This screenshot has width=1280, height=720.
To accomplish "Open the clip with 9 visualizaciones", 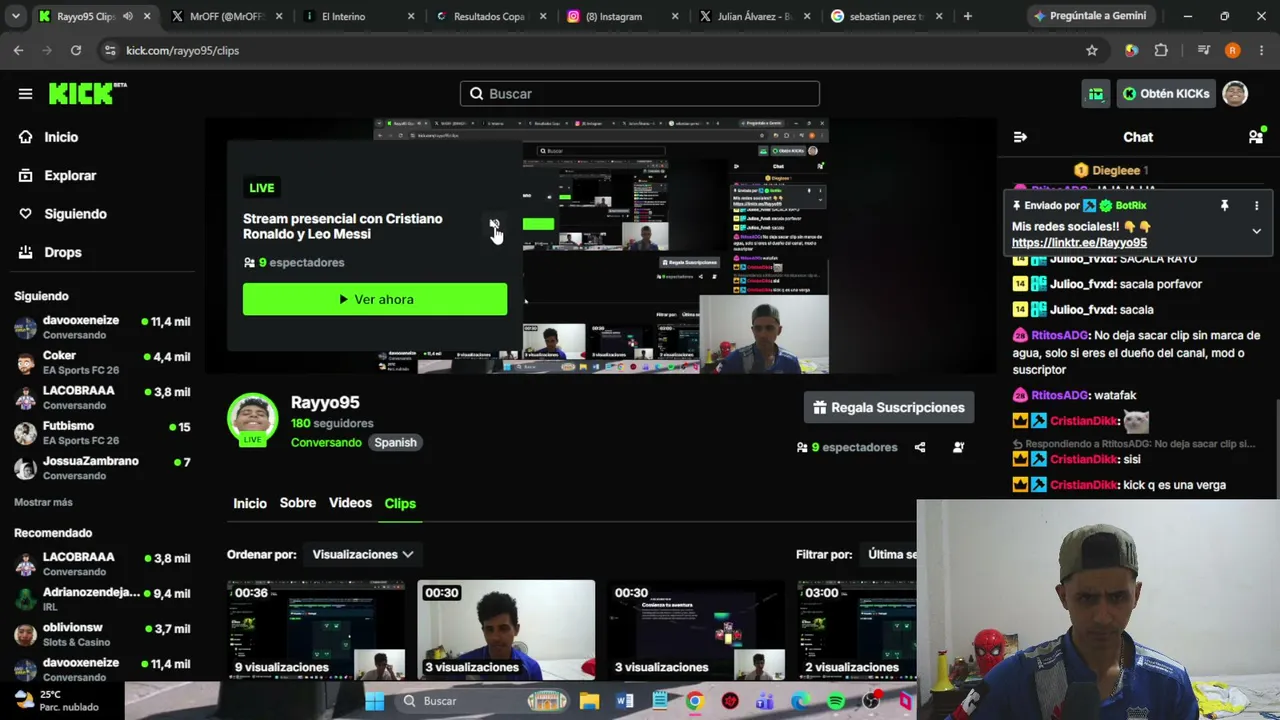I will tap(316, 630).
